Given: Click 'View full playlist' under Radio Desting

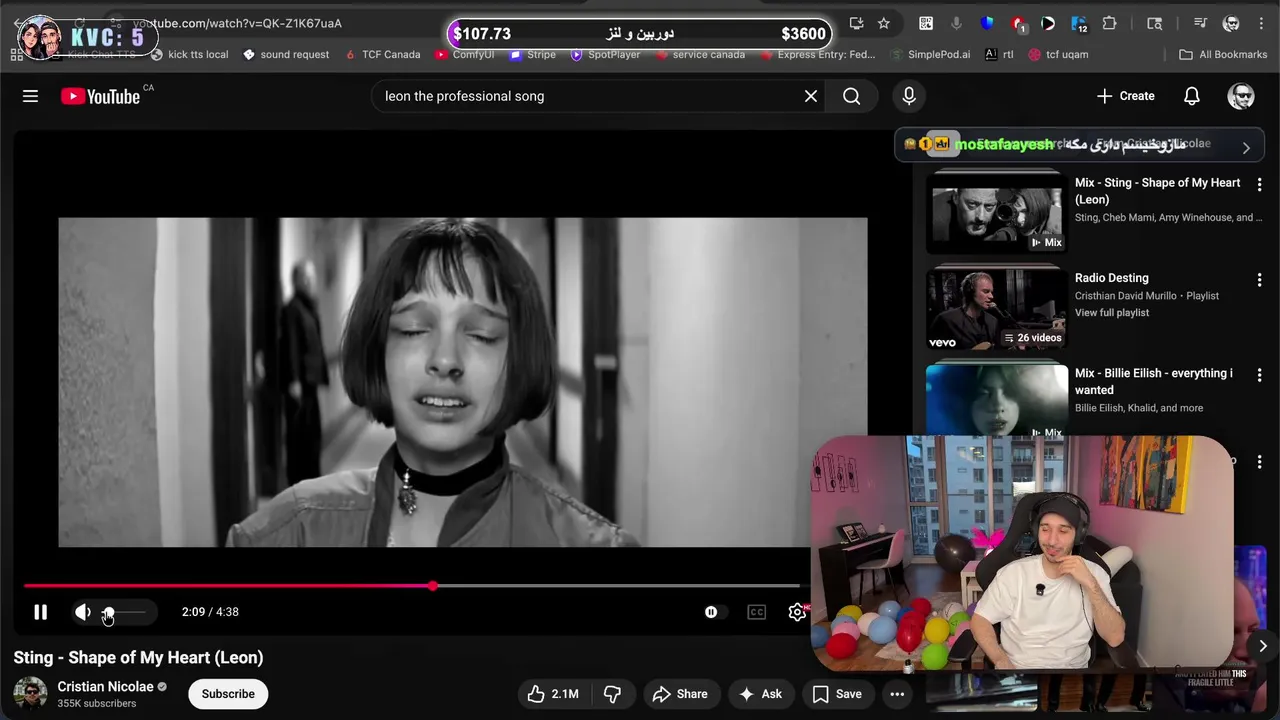Looking at the screenshot, I should click(1111, 313).
